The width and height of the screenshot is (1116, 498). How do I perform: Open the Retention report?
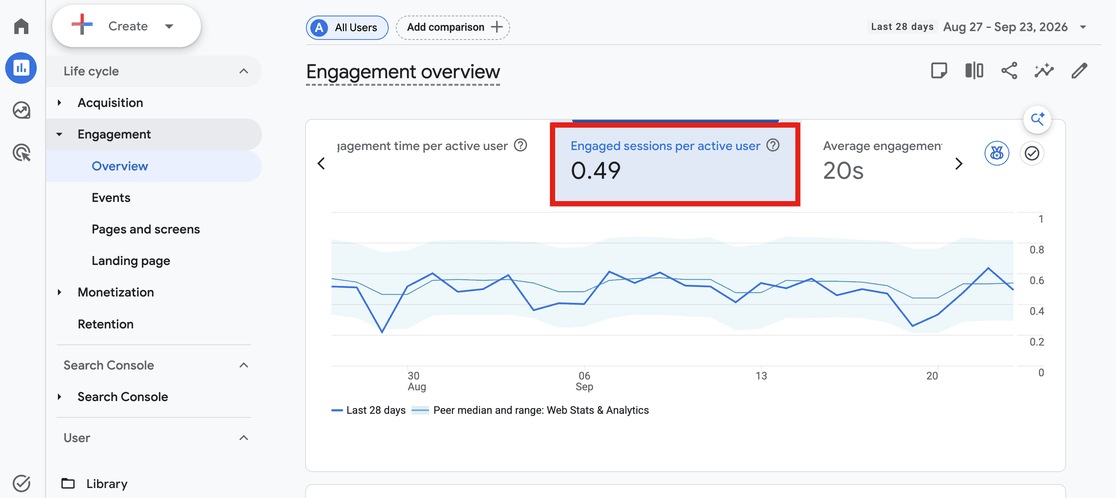(105, 324)
